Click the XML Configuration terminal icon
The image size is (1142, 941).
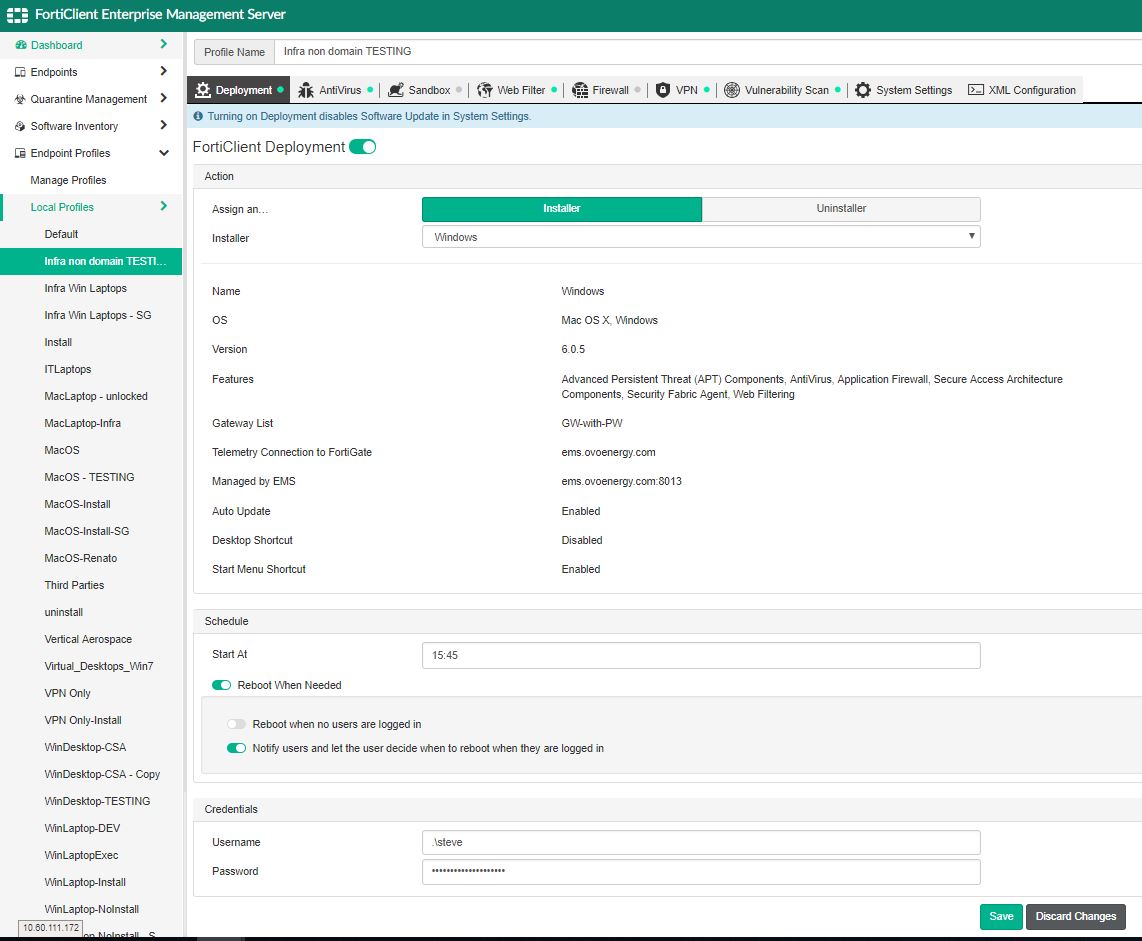coord(976,90)
